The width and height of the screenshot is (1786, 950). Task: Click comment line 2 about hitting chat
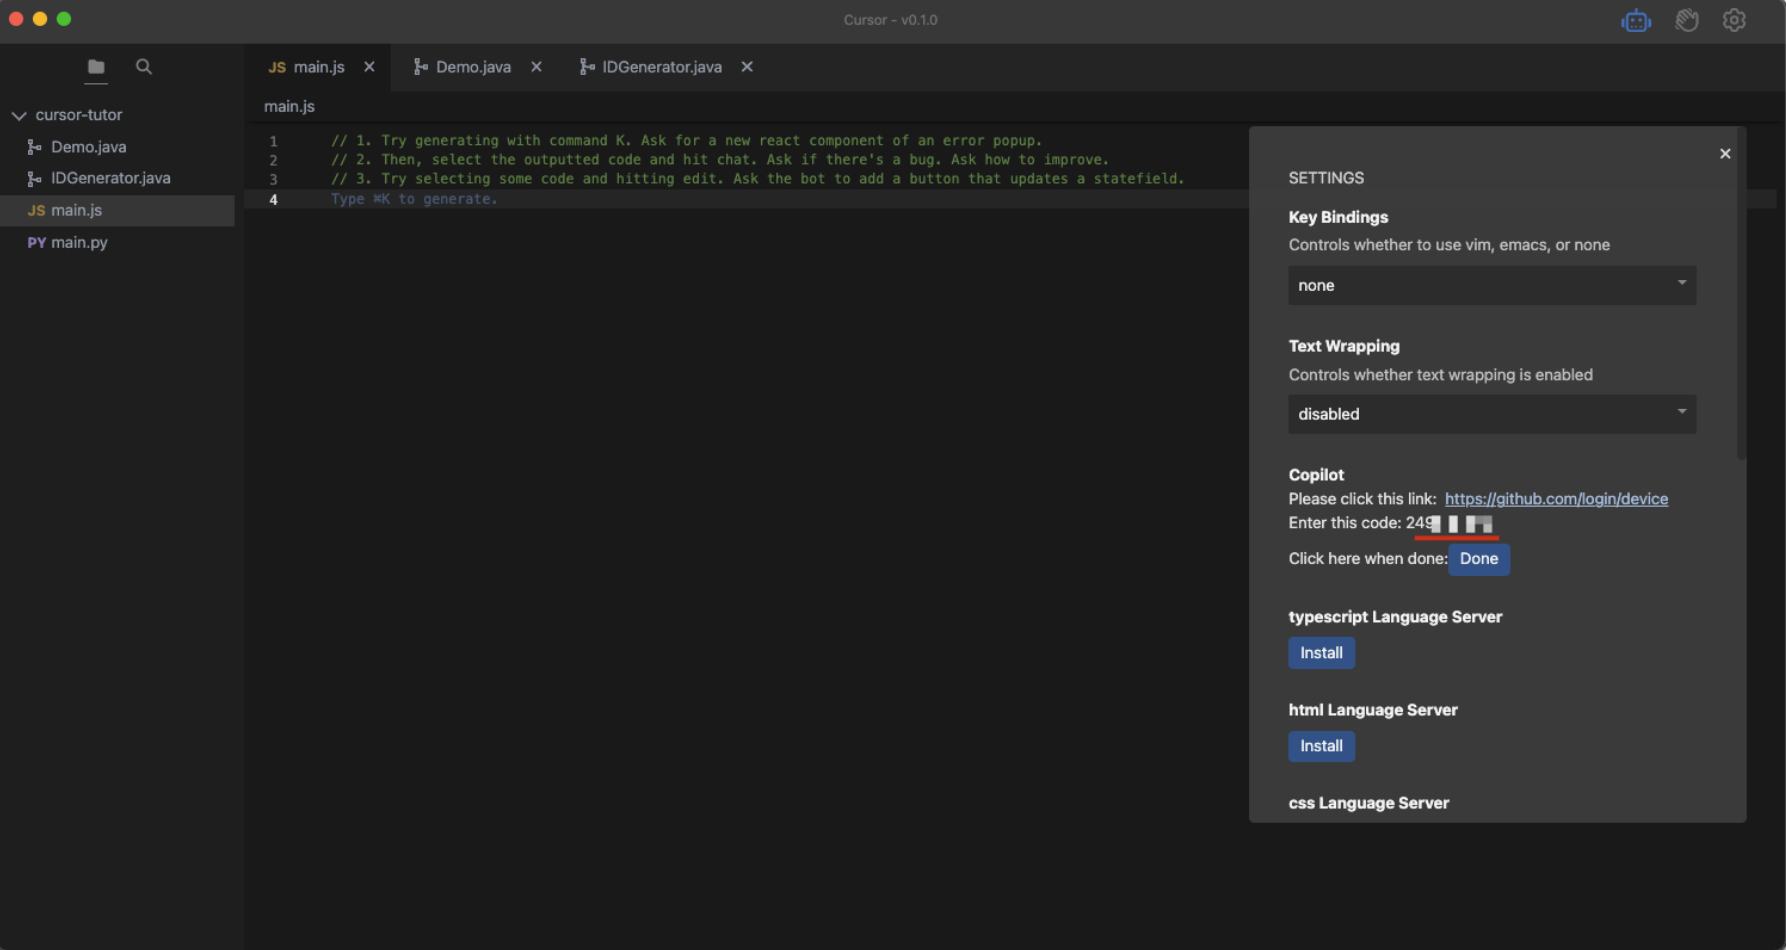click(720, 160)
